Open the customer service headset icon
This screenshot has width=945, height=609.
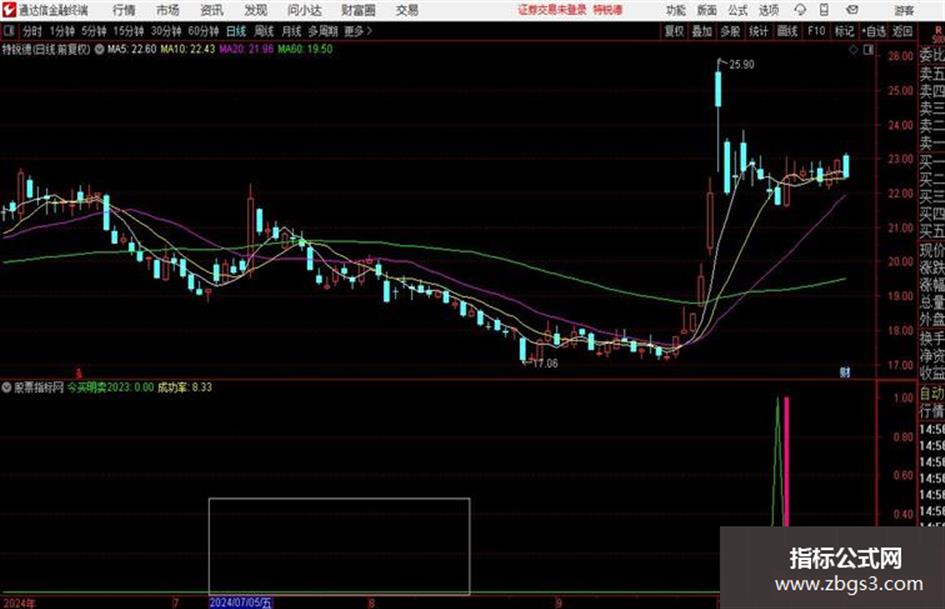coord(800,10)
